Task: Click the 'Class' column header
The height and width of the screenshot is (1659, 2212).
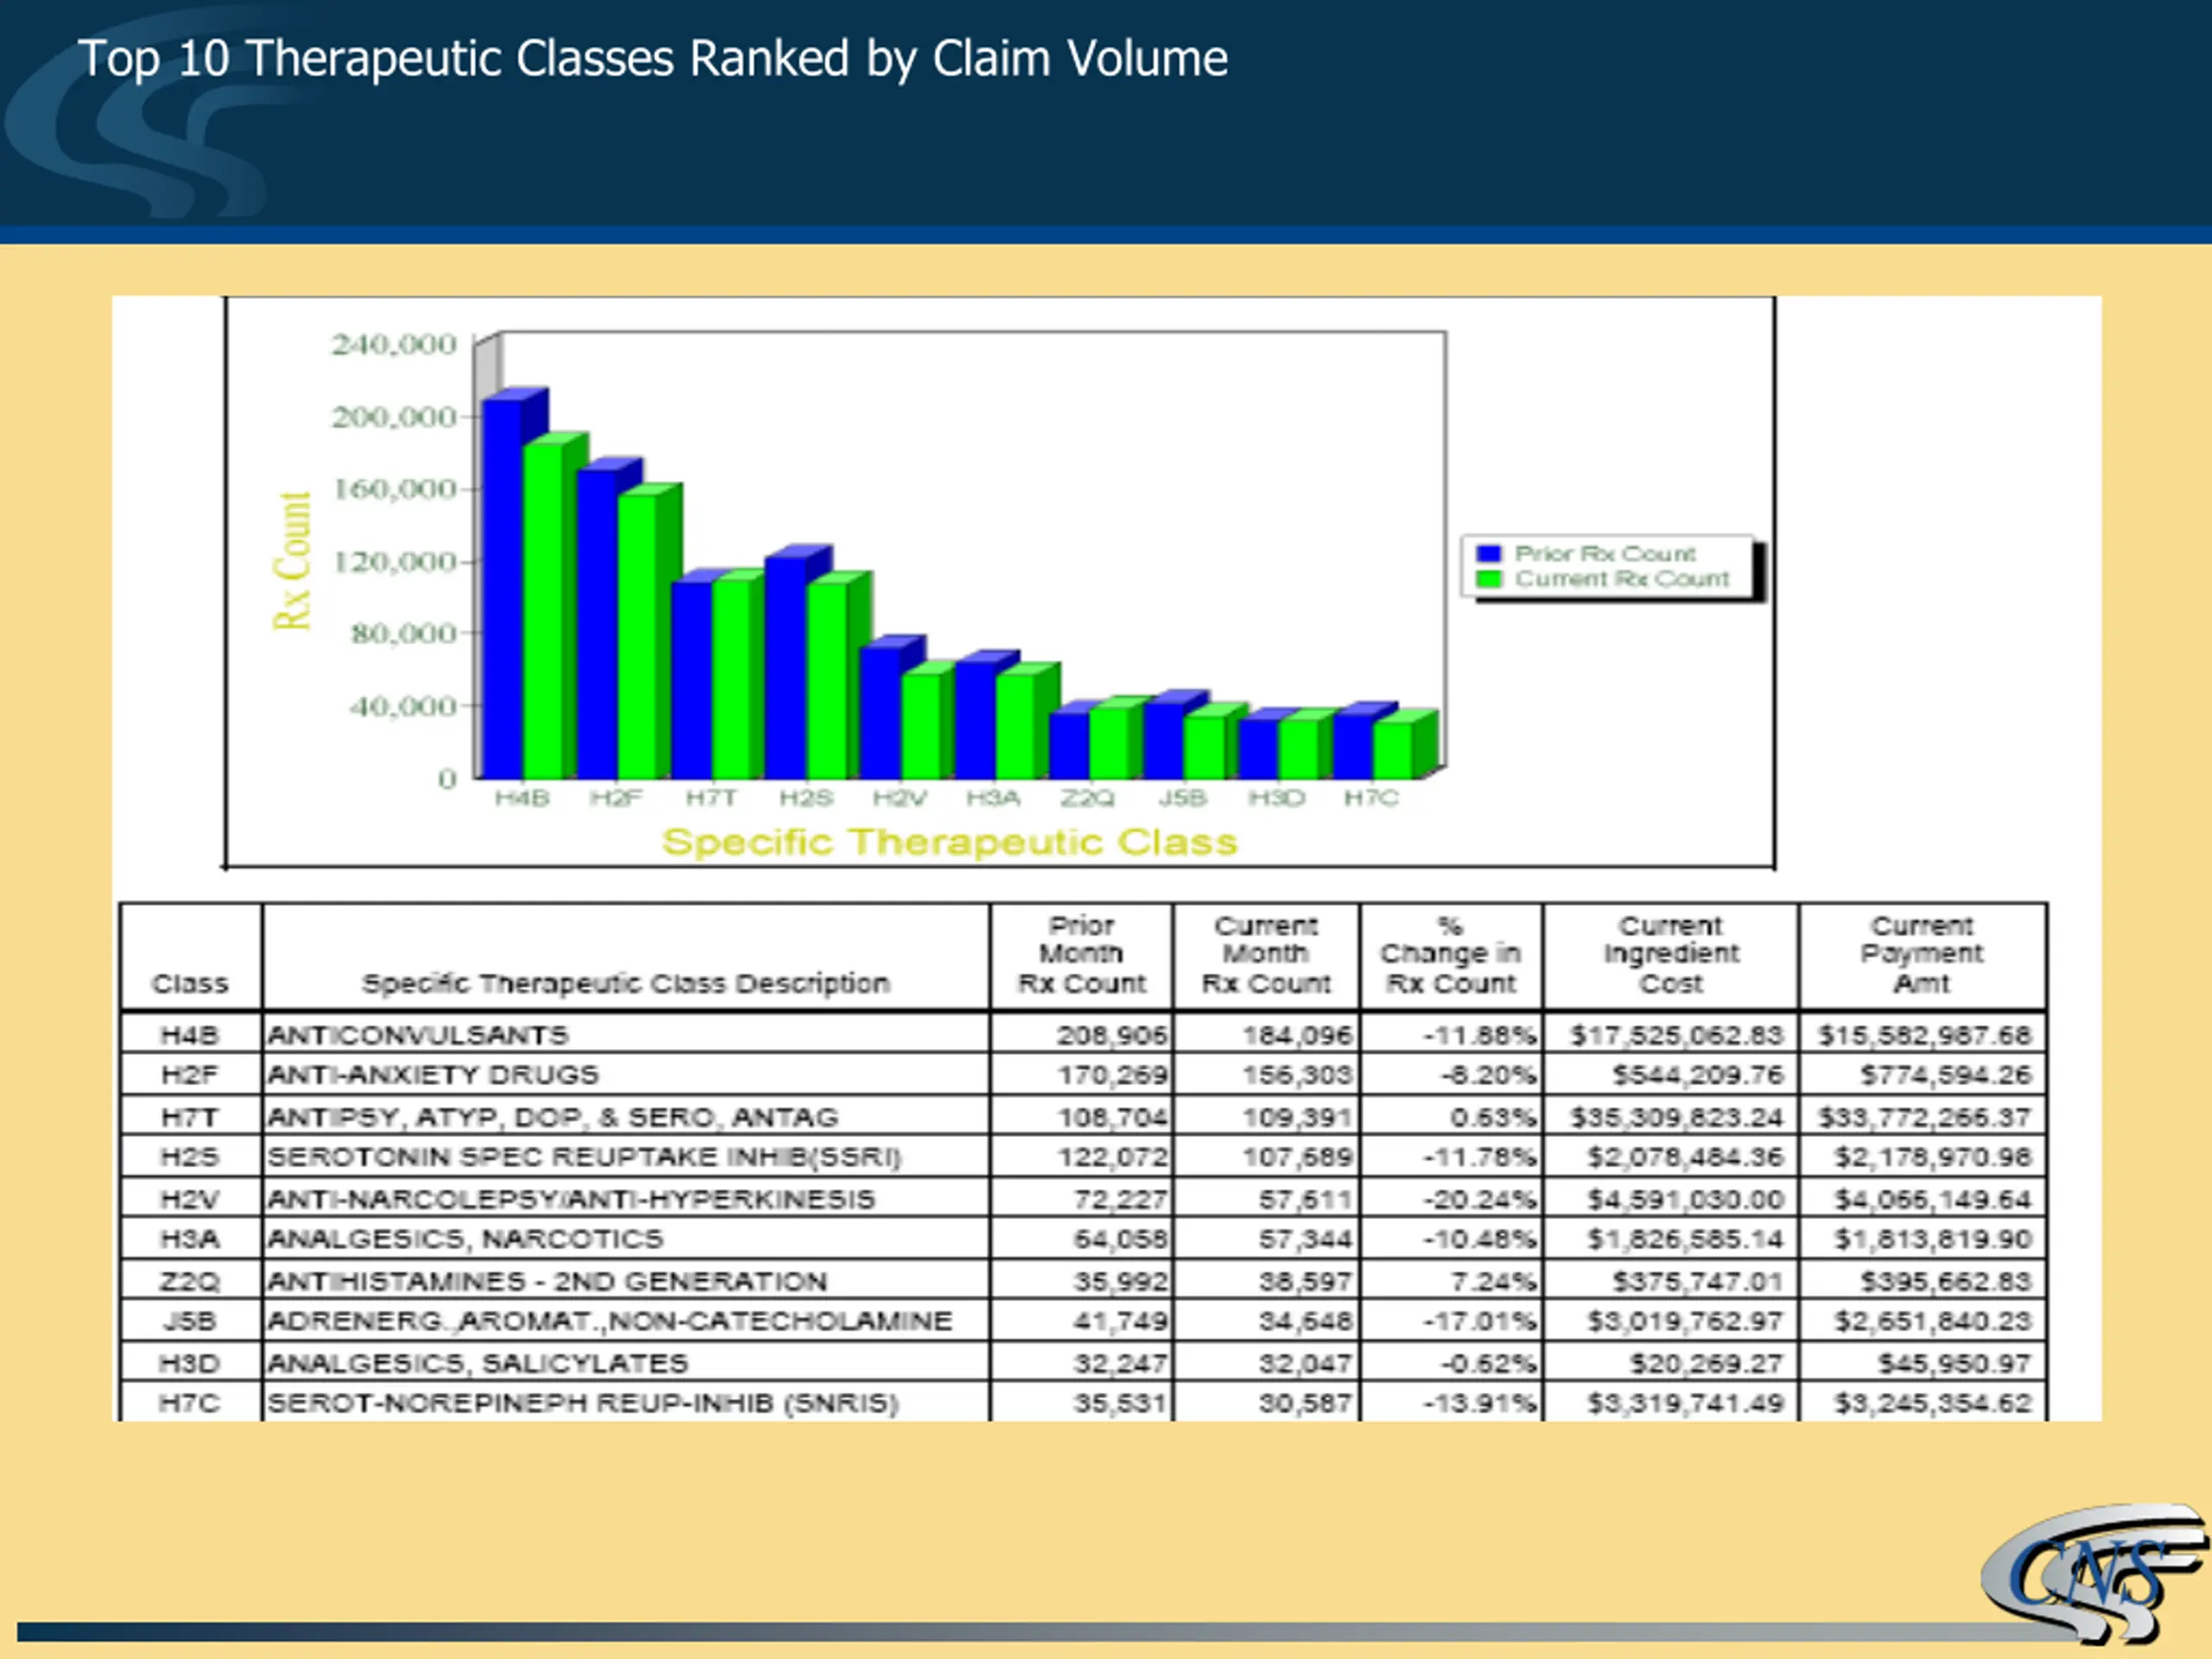Action: pos(190,984)
